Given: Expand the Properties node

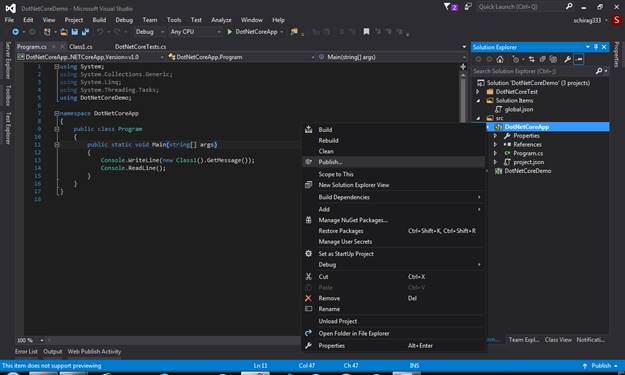Looking at the screenshot, I should 495,136.
